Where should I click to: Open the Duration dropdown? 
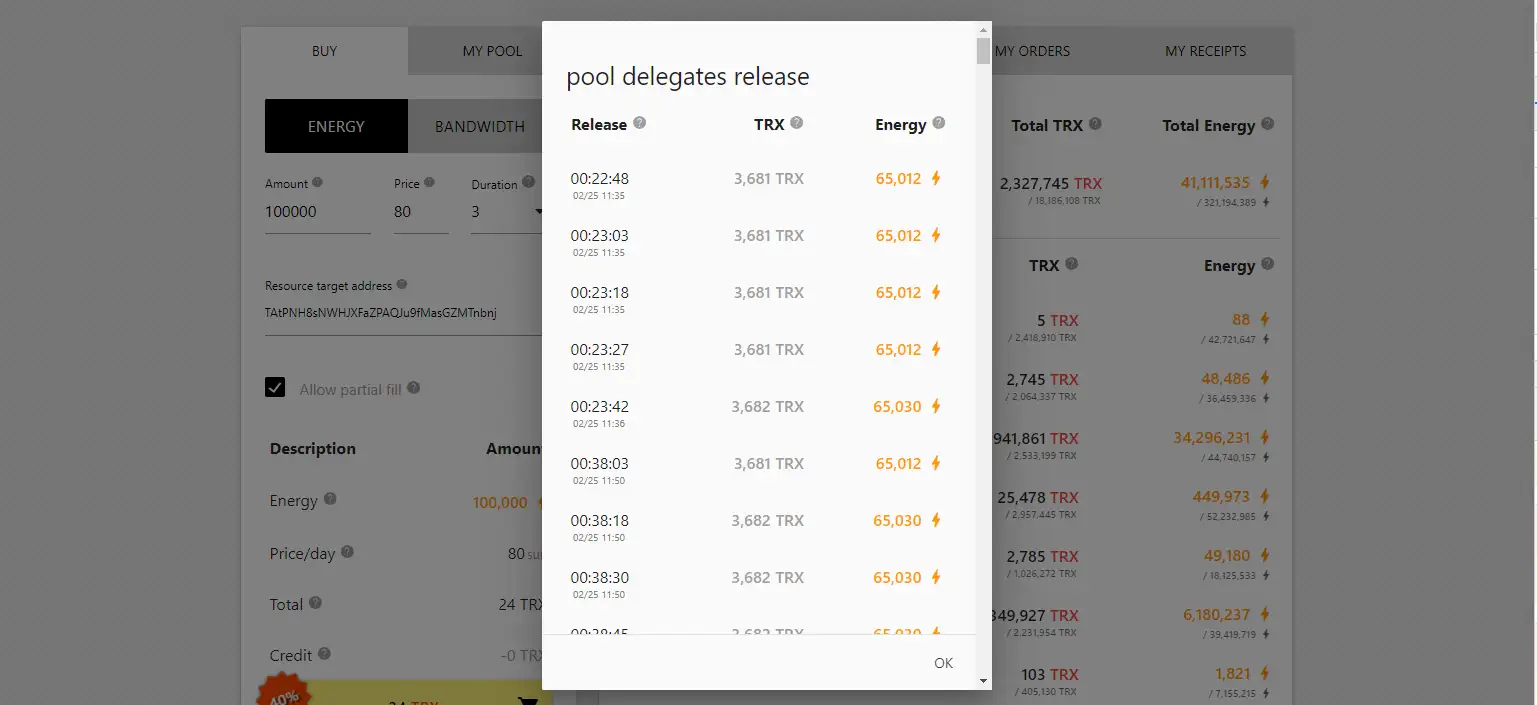point(506,212)
